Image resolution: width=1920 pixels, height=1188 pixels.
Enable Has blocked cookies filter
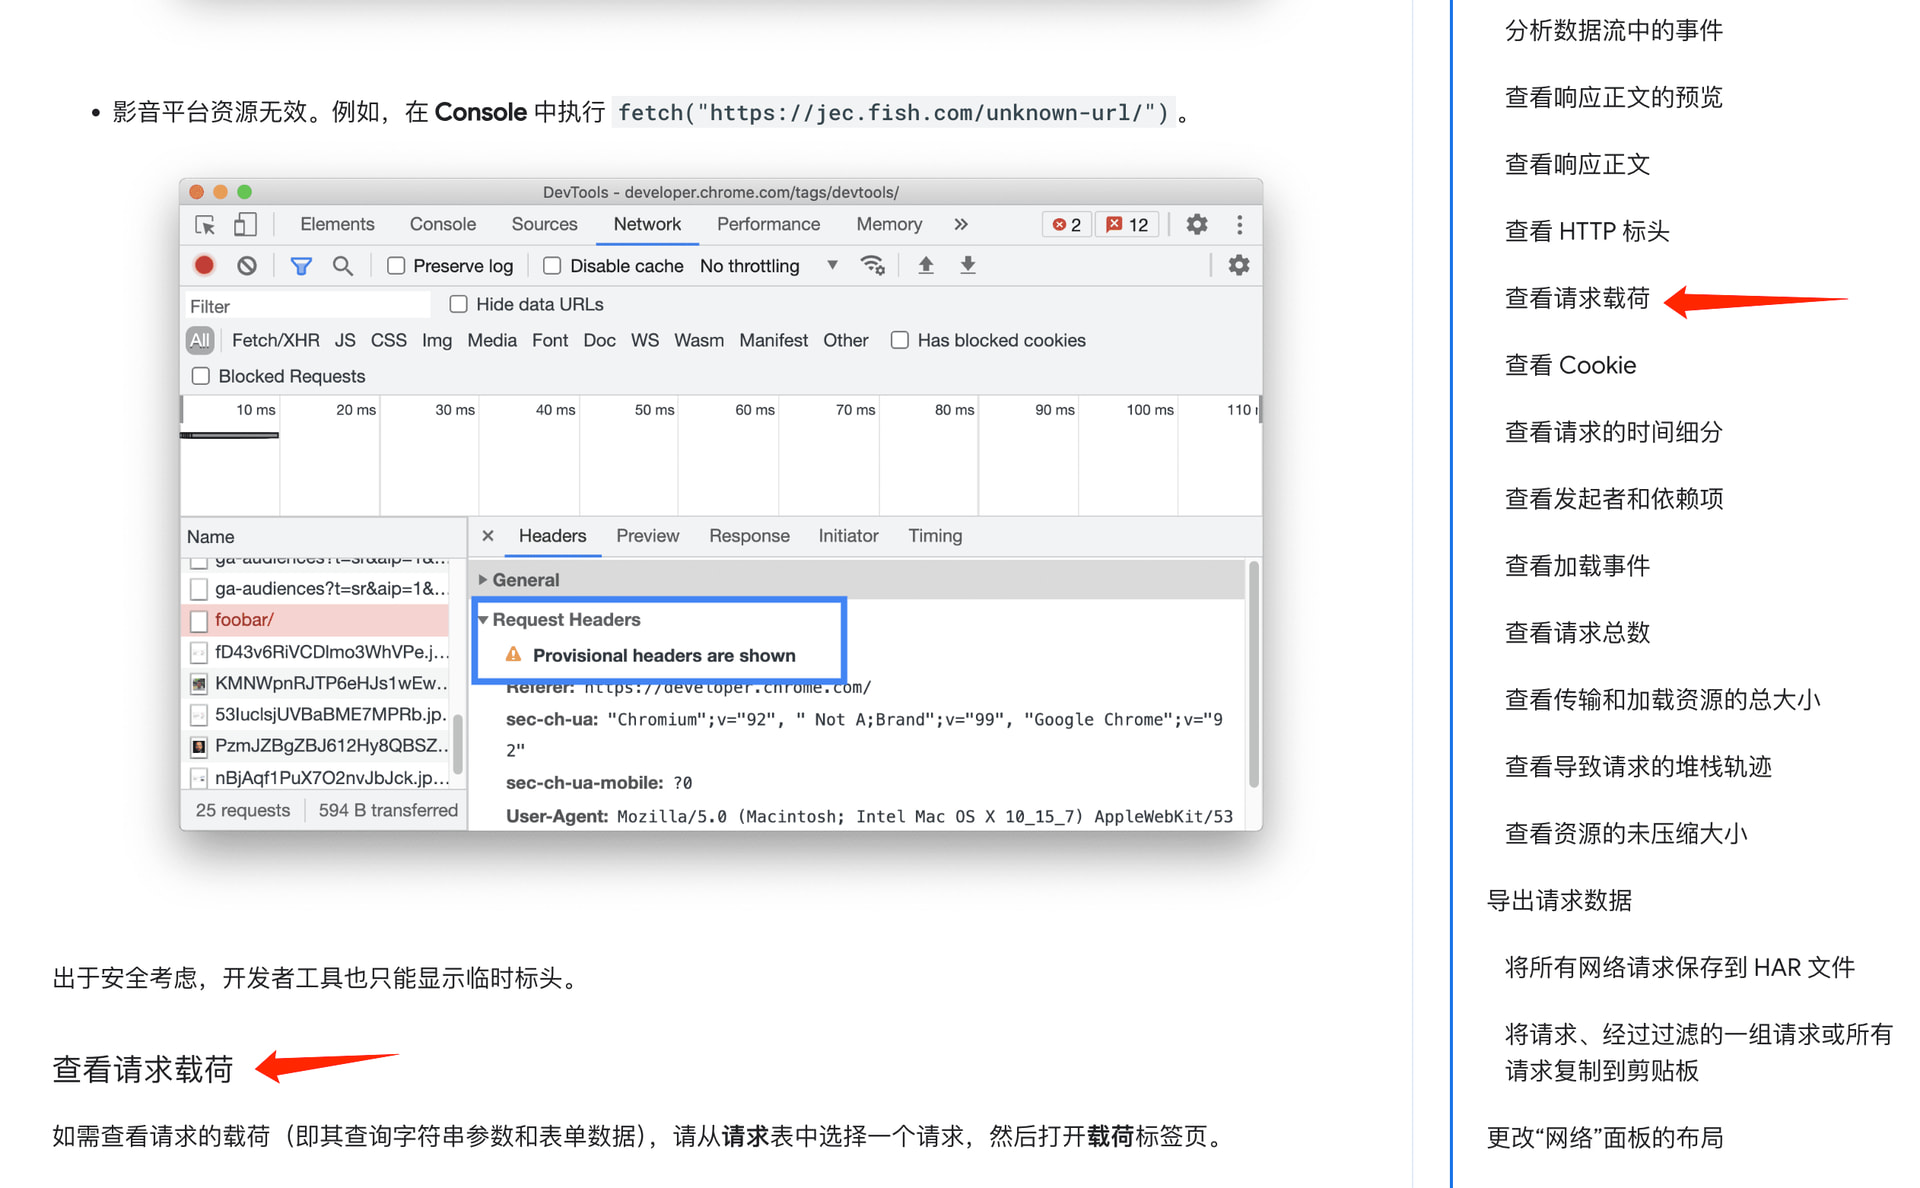pos(900,340)
